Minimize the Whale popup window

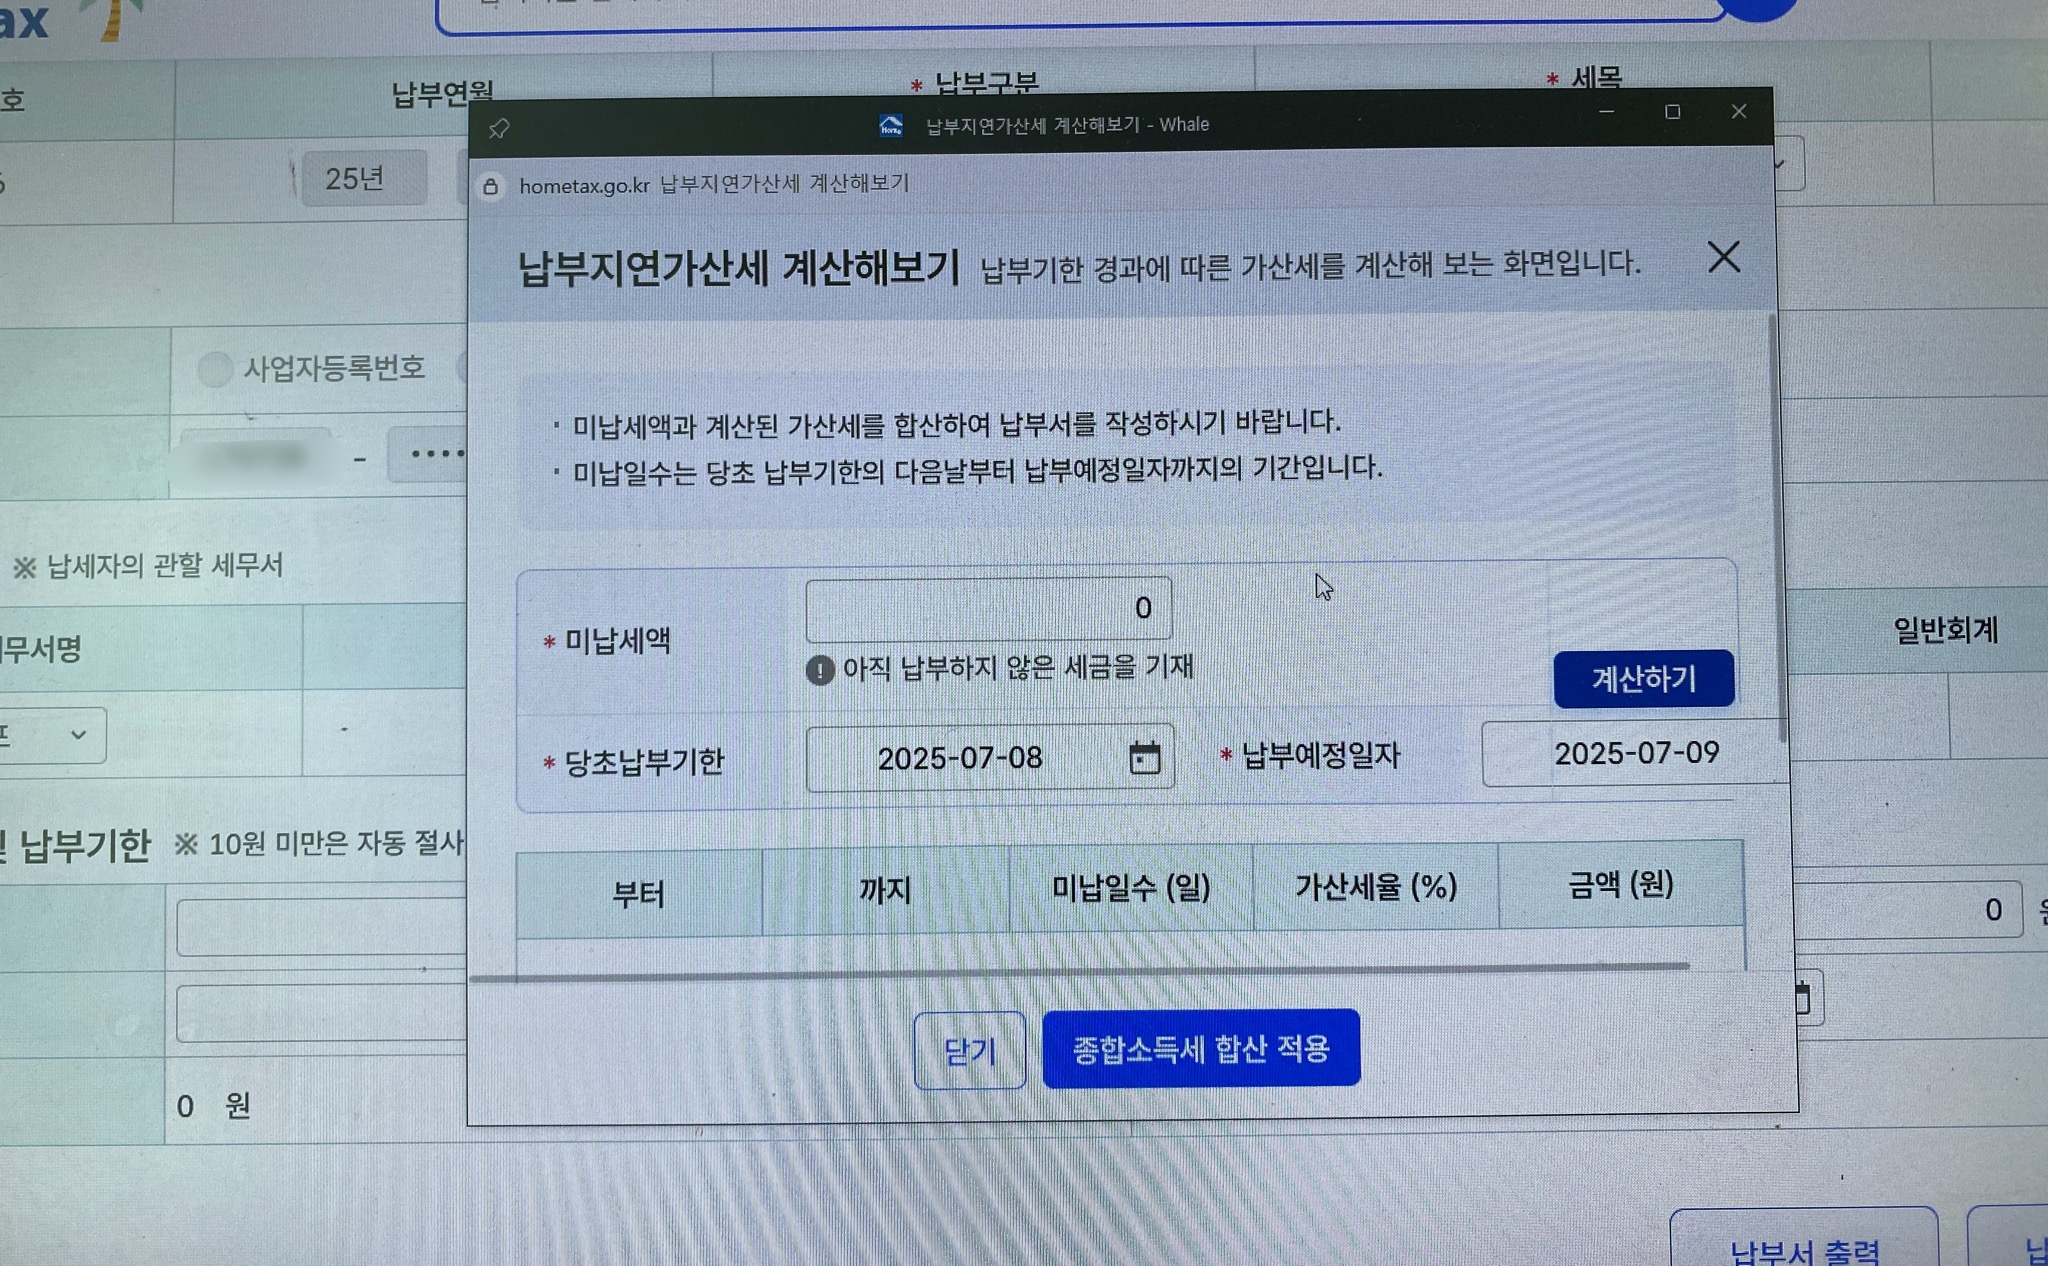click(1606, 112)
